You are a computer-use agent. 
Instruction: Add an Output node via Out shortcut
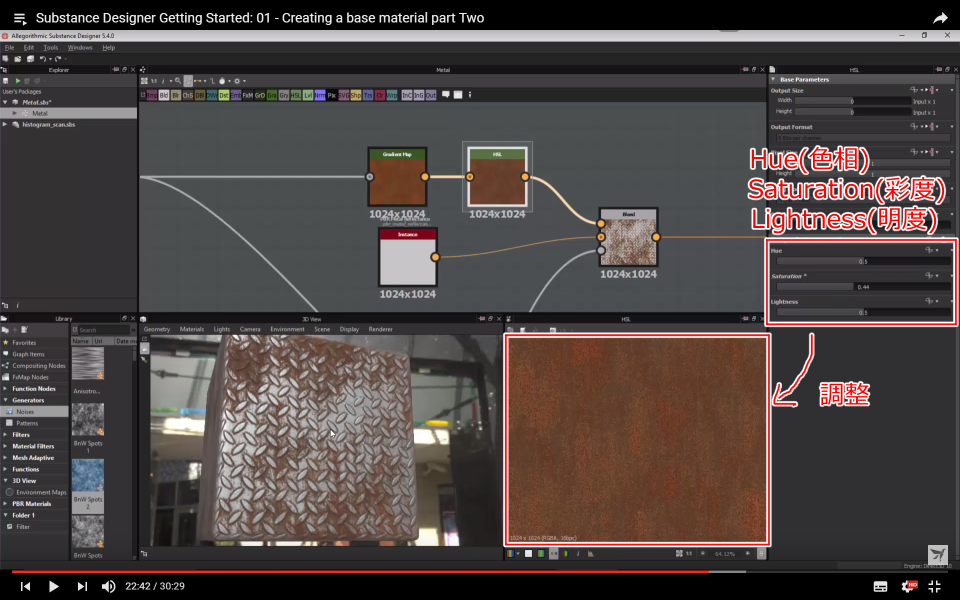(x=431, y=95)
